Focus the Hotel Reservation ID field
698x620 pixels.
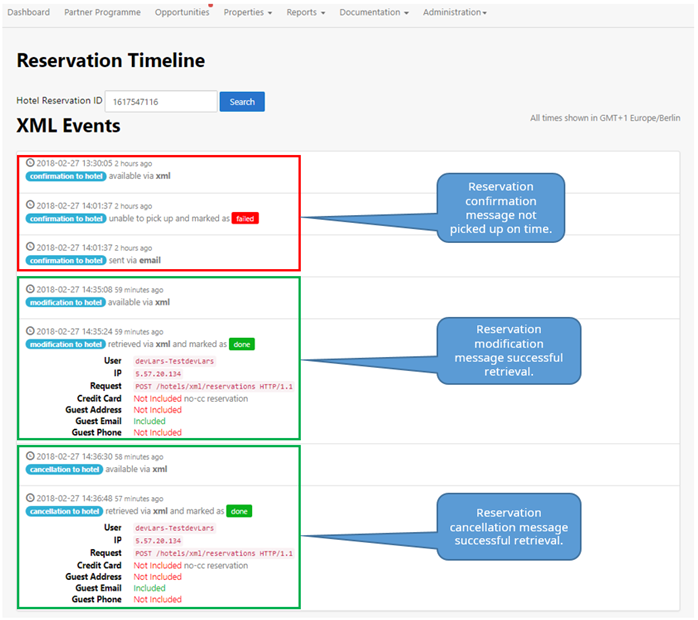pyautogui.click(x=161, y=101)
